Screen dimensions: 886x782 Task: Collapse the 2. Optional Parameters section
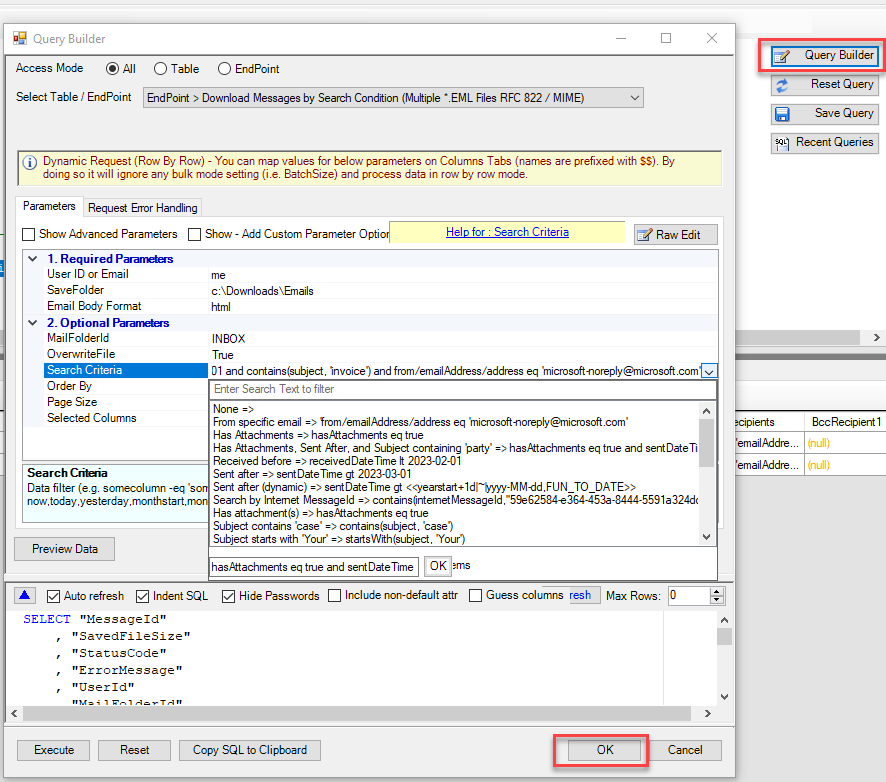(x=33, y=323)
